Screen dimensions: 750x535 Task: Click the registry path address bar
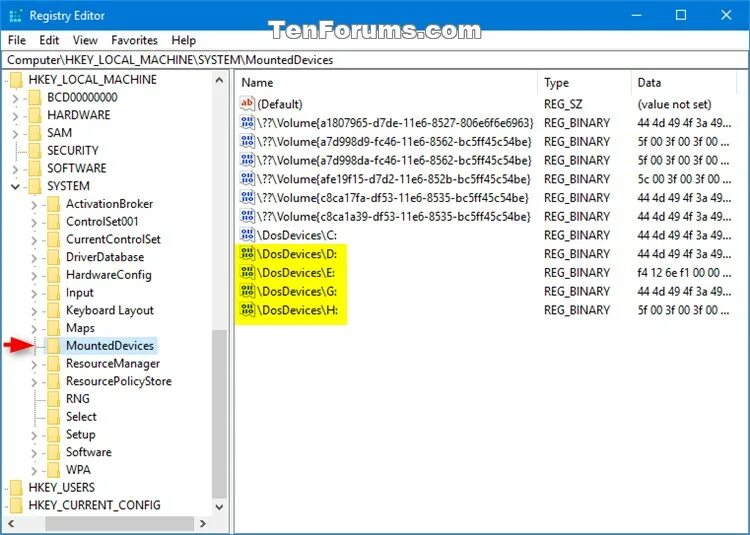[375, 60]
